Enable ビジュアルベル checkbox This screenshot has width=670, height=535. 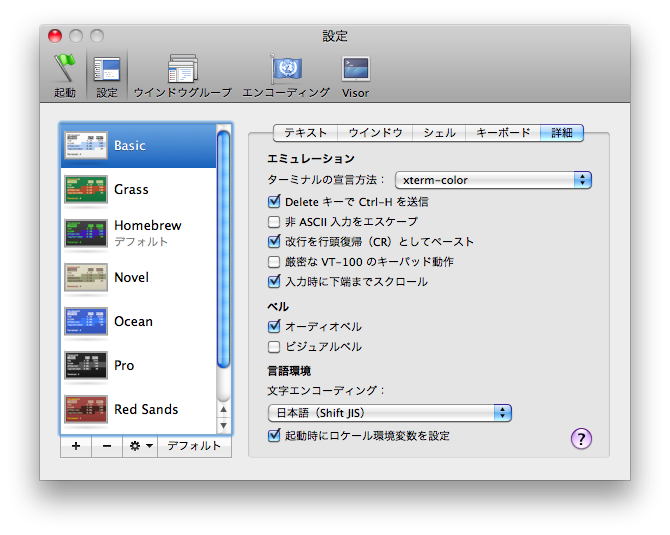(274, 347)
